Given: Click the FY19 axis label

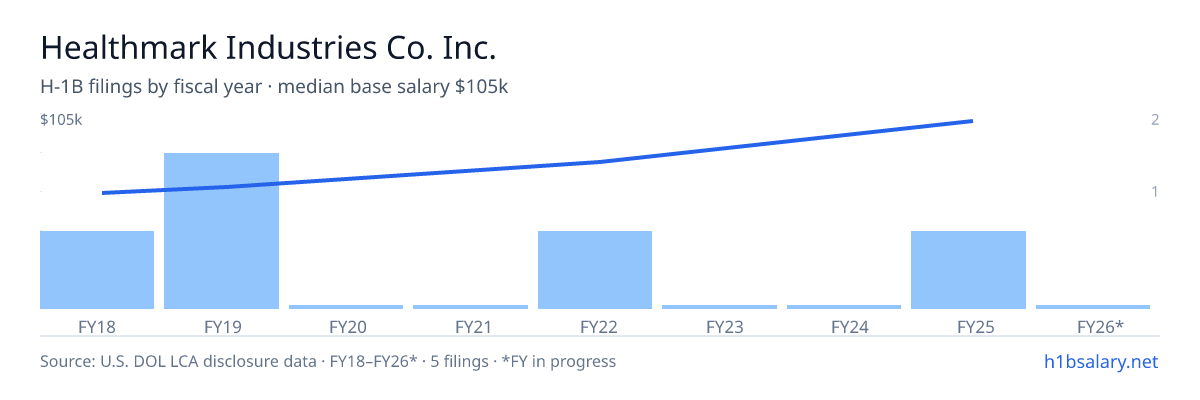Looking at the screenshot, I should 221,326.
